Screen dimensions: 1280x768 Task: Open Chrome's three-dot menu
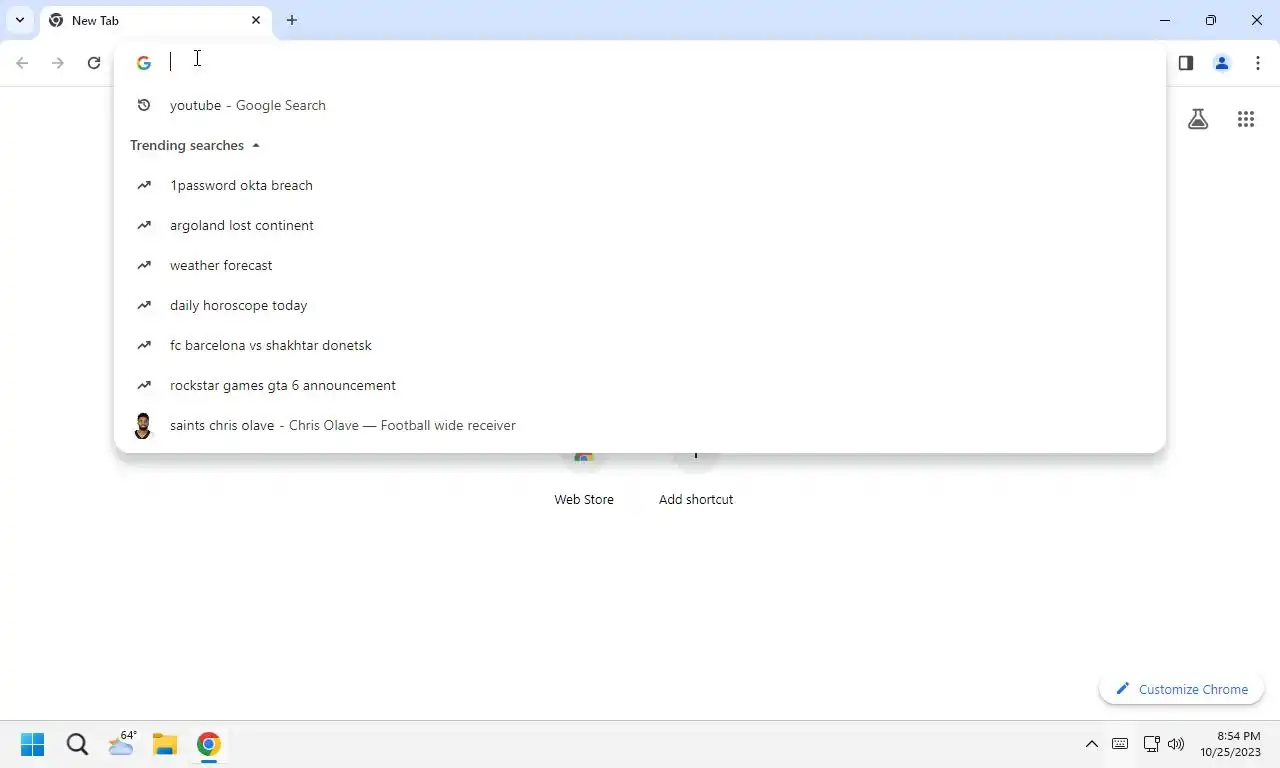[1258, 63]
